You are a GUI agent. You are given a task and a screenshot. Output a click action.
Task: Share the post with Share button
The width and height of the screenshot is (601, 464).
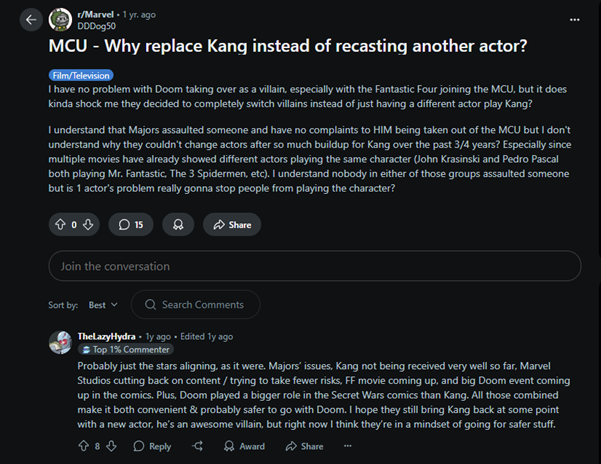(232, 225)
